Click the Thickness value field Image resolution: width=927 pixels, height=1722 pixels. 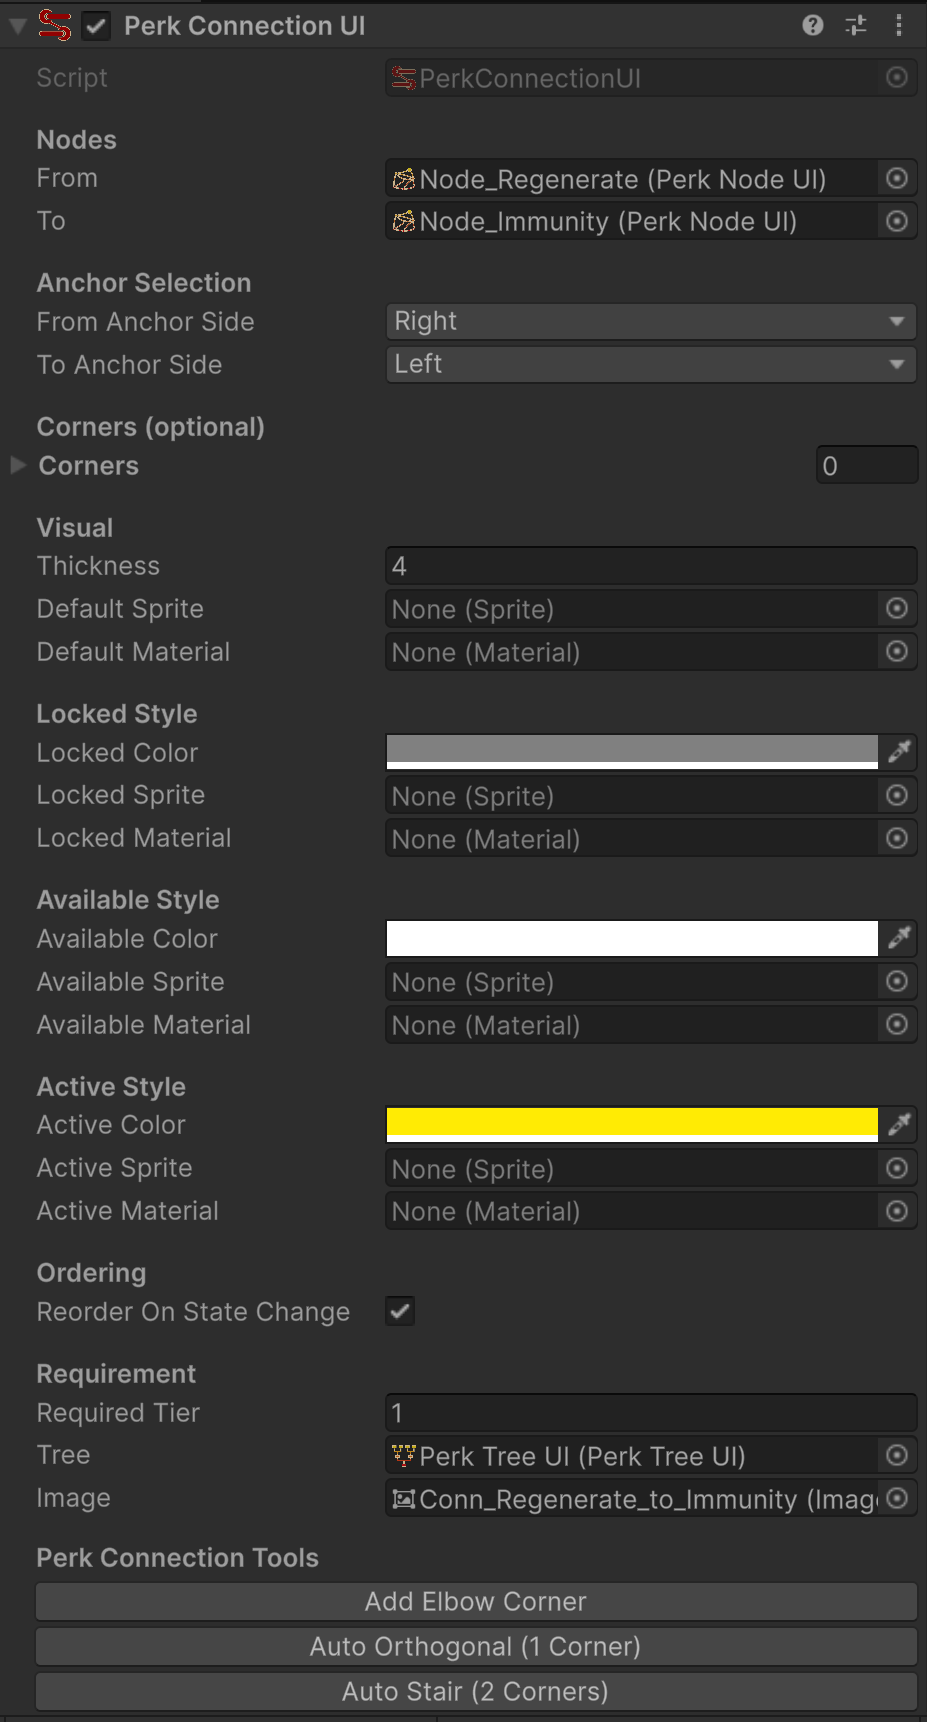[650, 566]
